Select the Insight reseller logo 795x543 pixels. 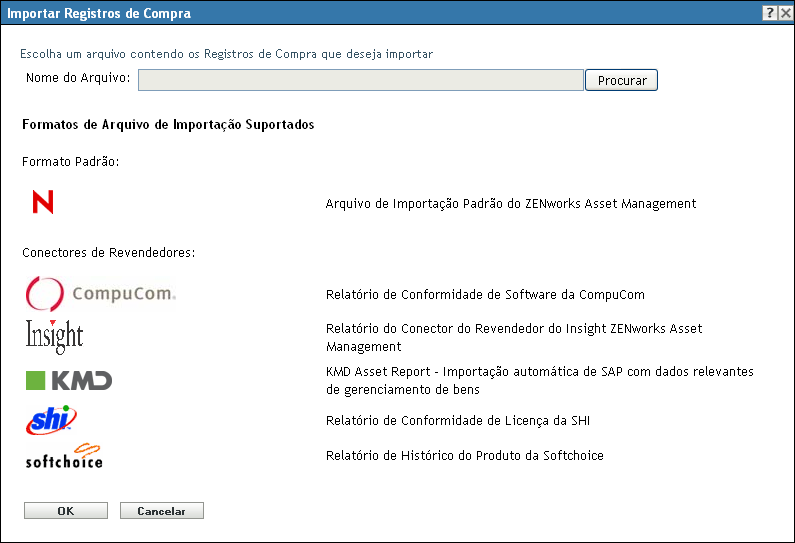[54, 336]
